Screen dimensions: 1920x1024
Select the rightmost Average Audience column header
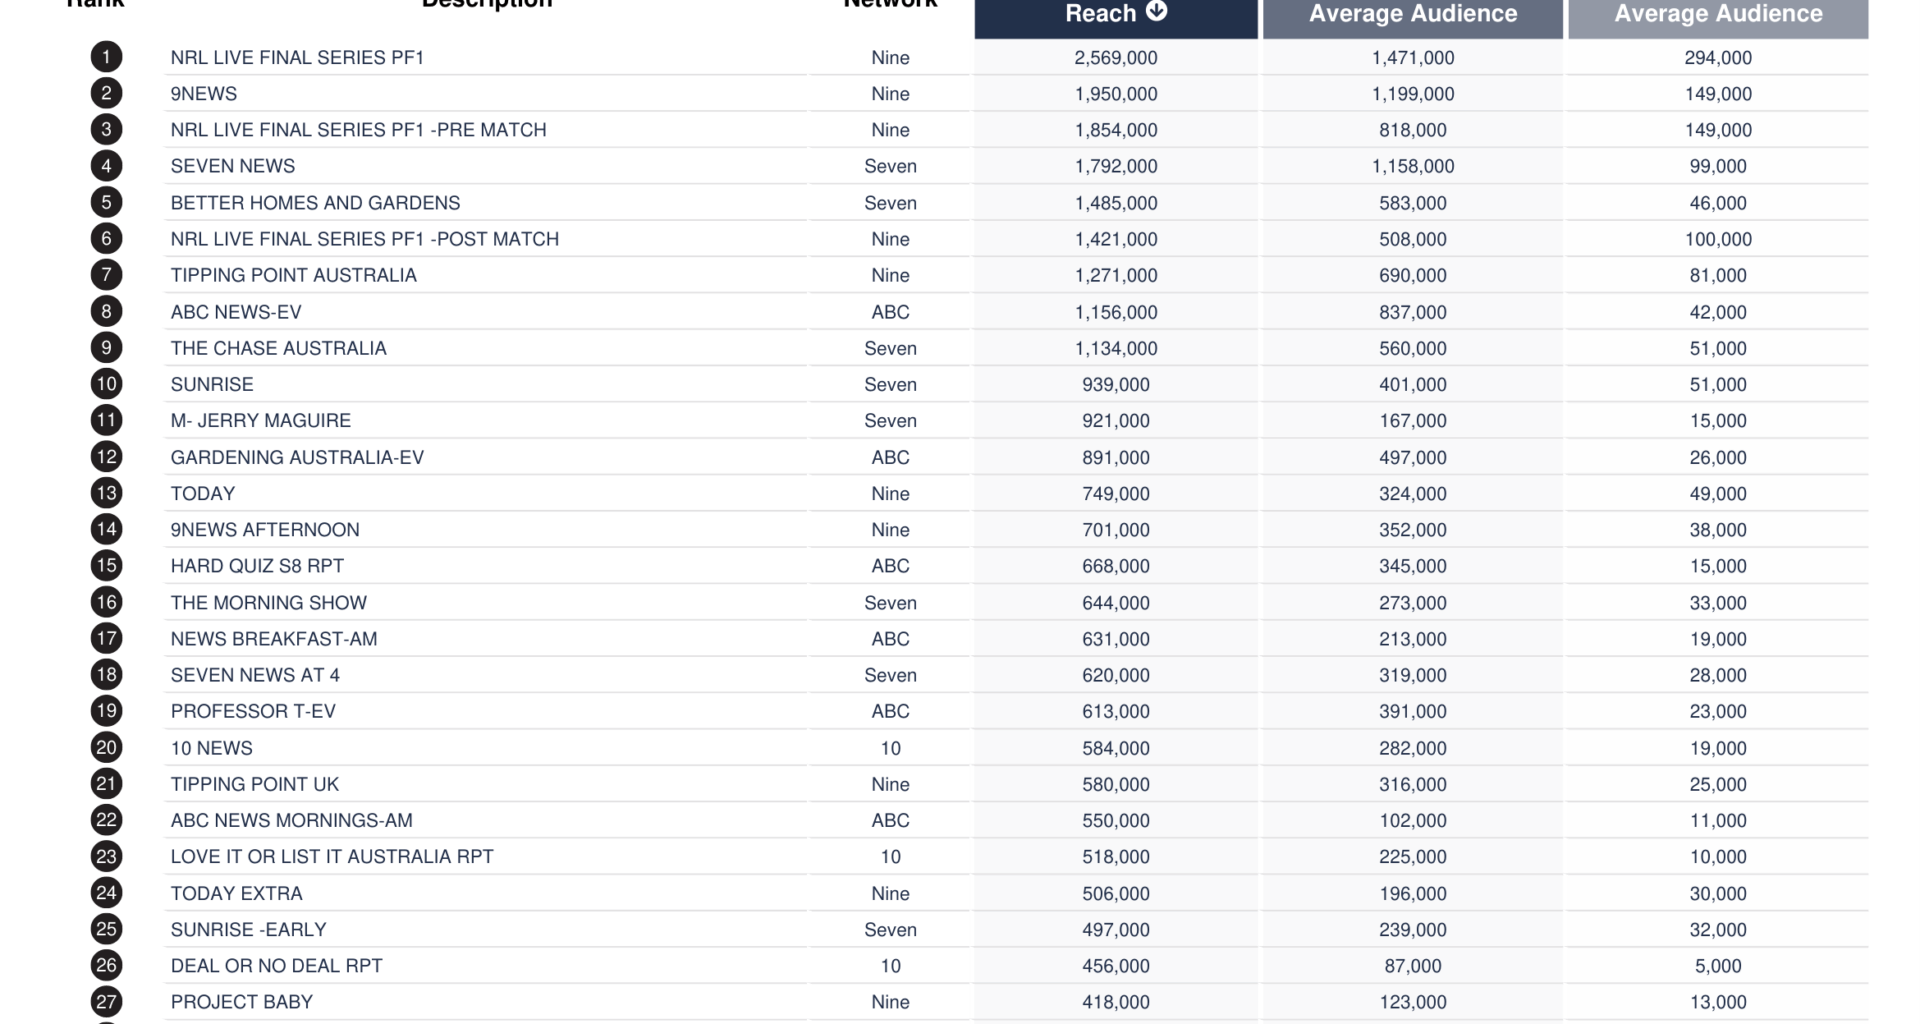coord(1717,14)
